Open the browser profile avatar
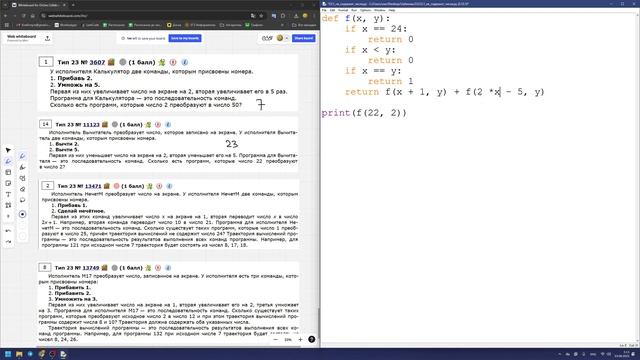Image resolution: width=640 pixels, height=360 pixels. [305, 16]
